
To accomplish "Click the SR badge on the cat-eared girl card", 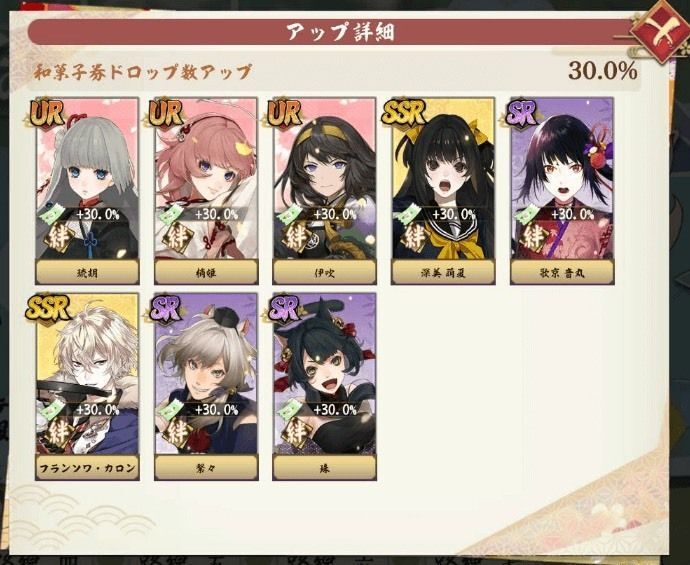I will [x=285, y=308].
